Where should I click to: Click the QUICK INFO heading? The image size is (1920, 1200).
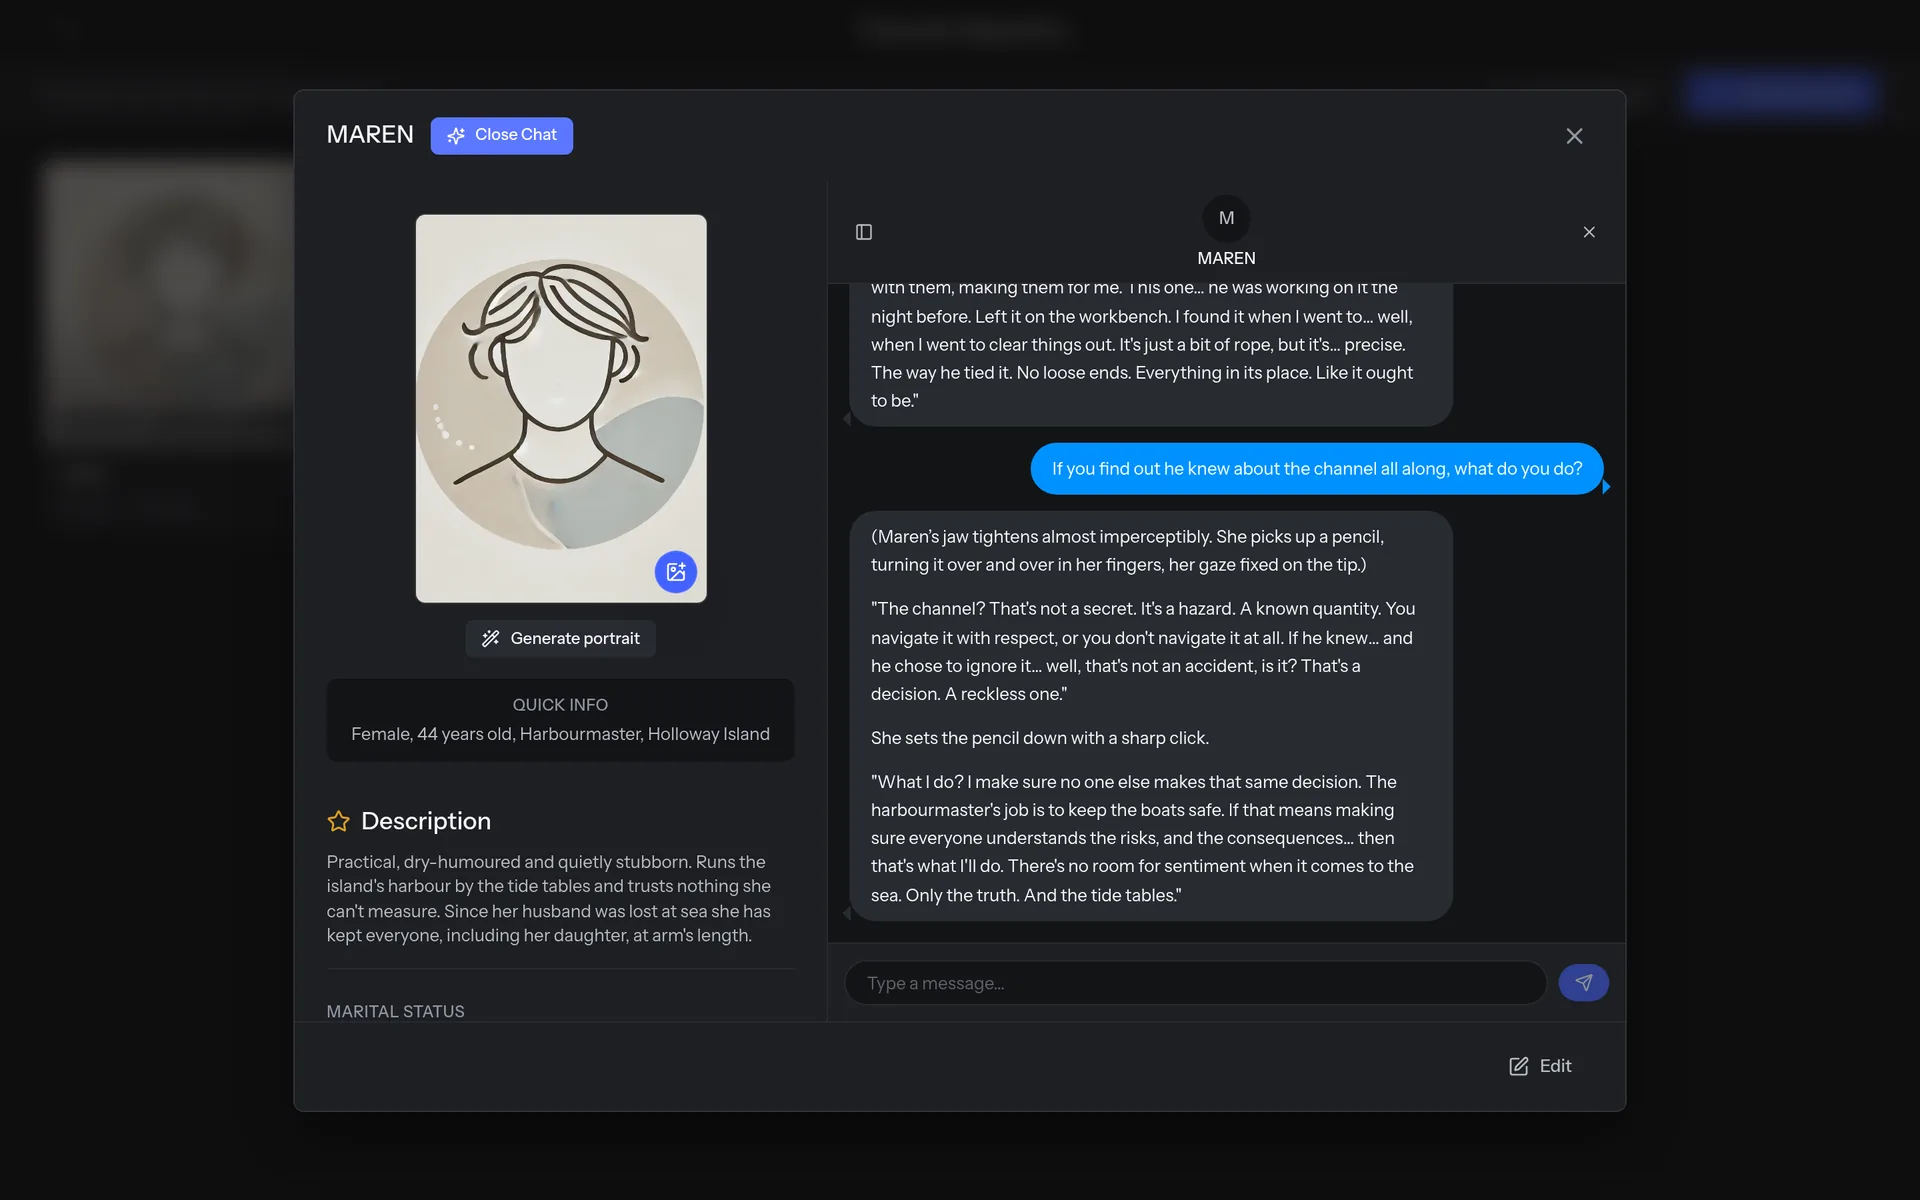(560, 705)
